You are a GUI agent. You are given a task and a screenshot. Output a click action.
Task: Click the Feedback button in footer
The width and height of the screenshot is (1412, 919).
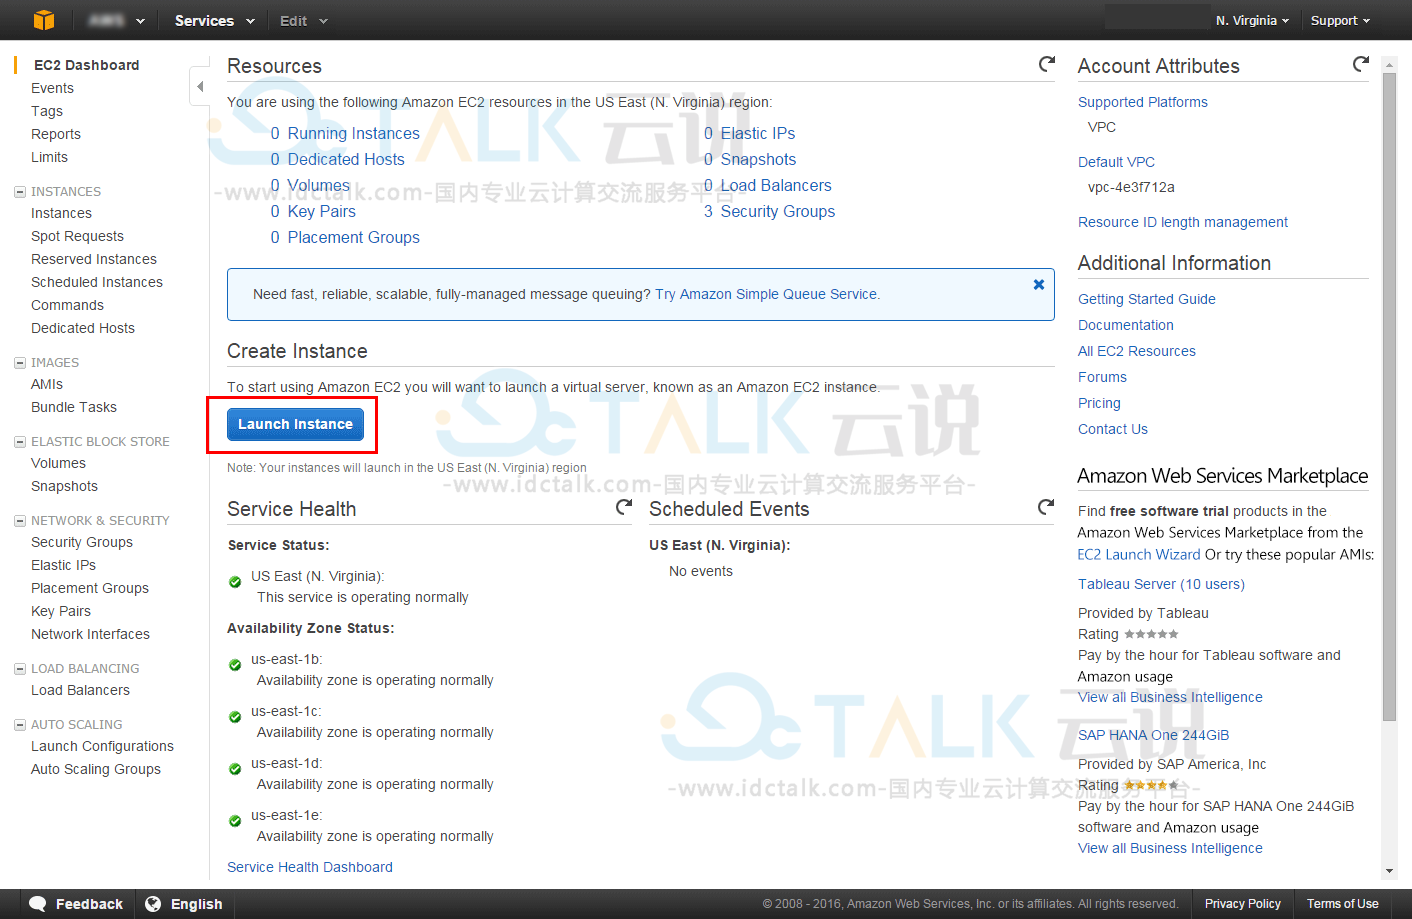tap(76, 904)
